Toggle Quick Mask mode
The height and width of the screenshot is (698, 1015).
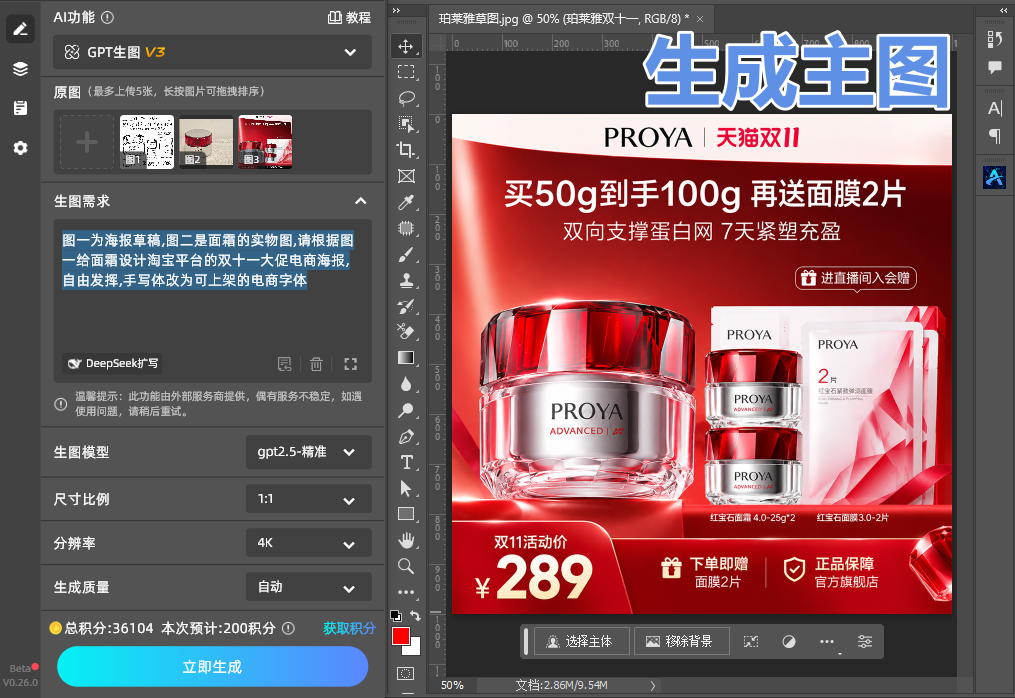point(406,673)
